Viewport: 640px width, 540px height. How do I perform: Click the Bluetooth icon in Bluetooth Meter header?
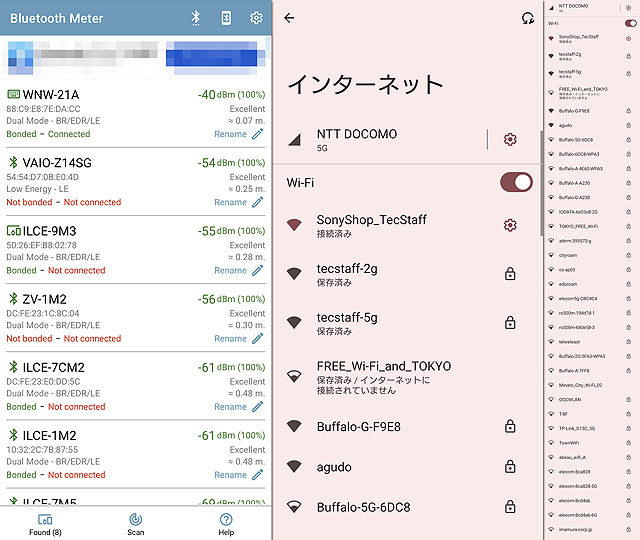[196, 18]
